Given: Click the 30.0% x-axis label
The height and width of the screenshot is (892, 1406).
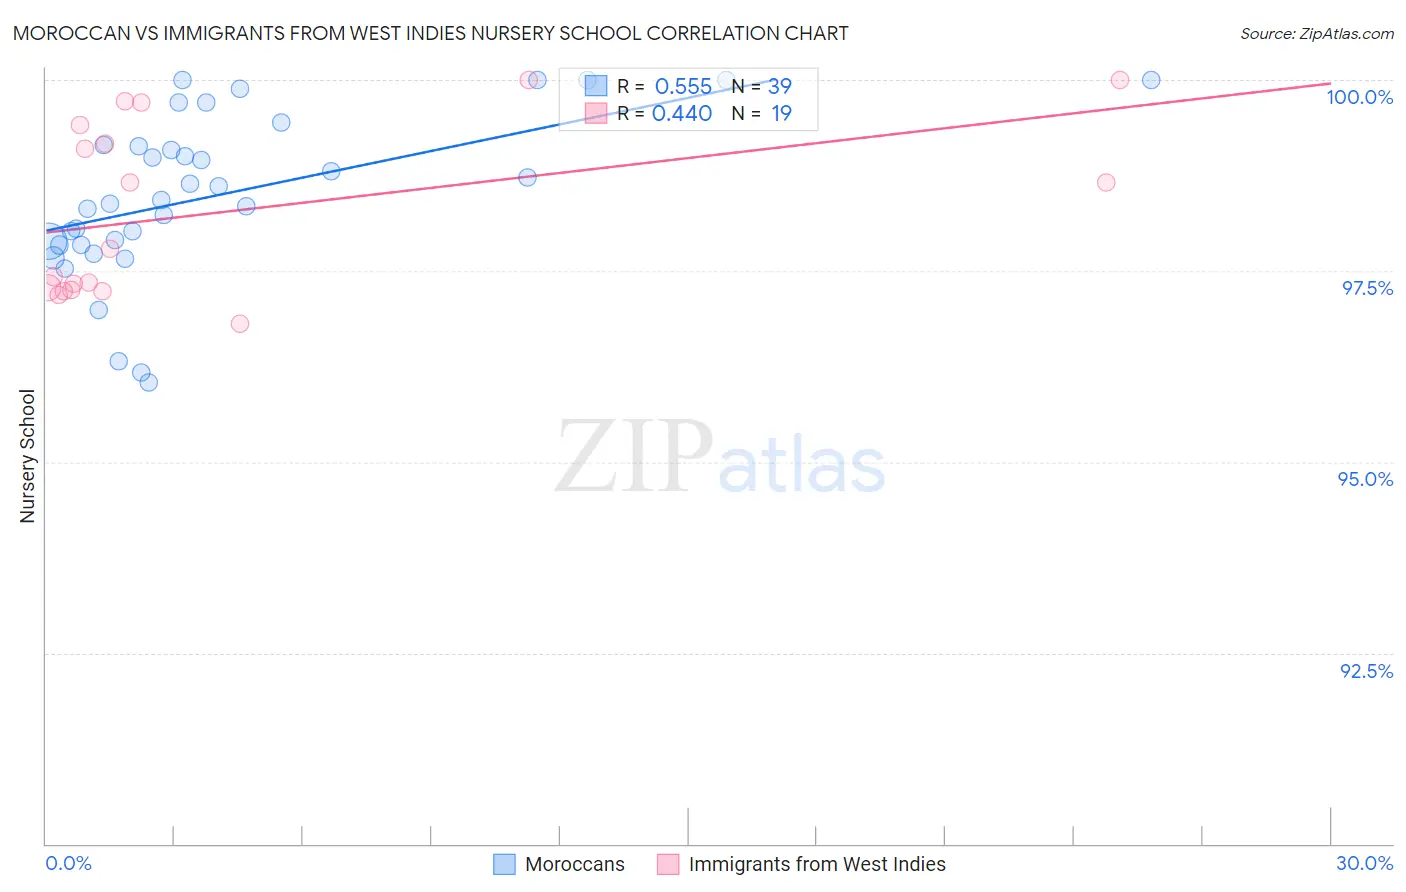Looking at the screenshot, I should pos(1364,863).
